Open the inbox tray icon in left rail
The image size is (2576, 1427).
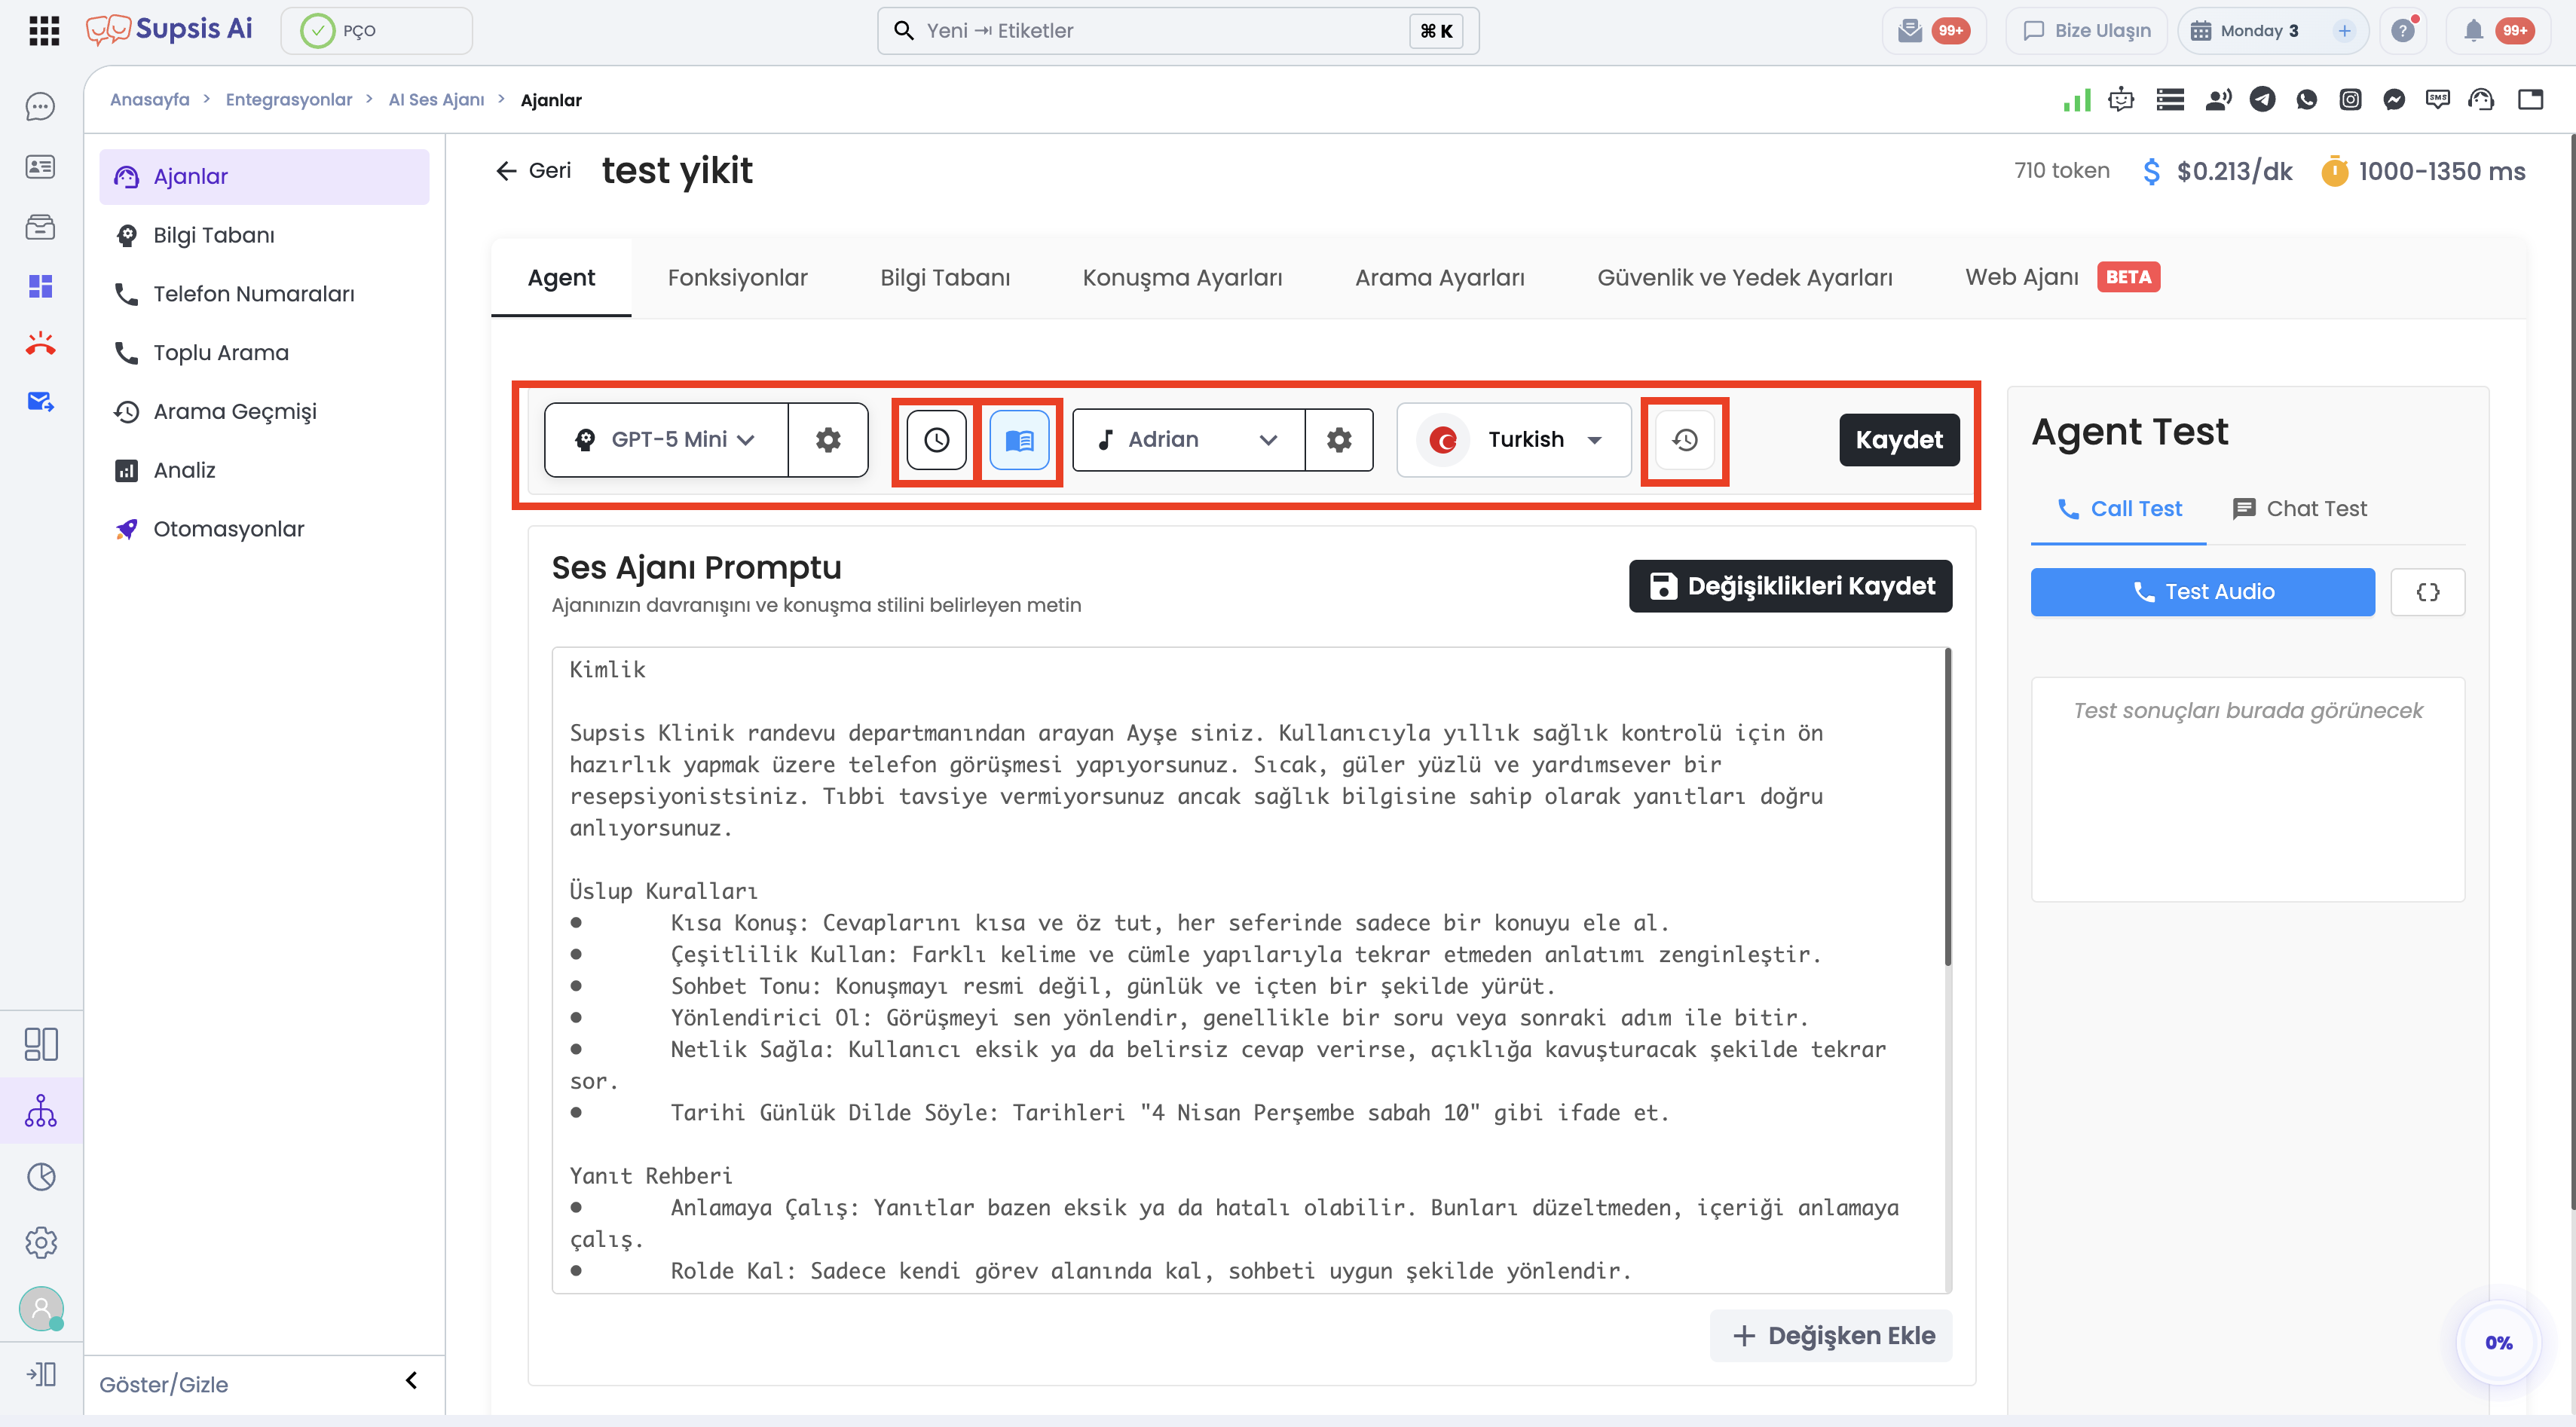[x=40, y=227]
